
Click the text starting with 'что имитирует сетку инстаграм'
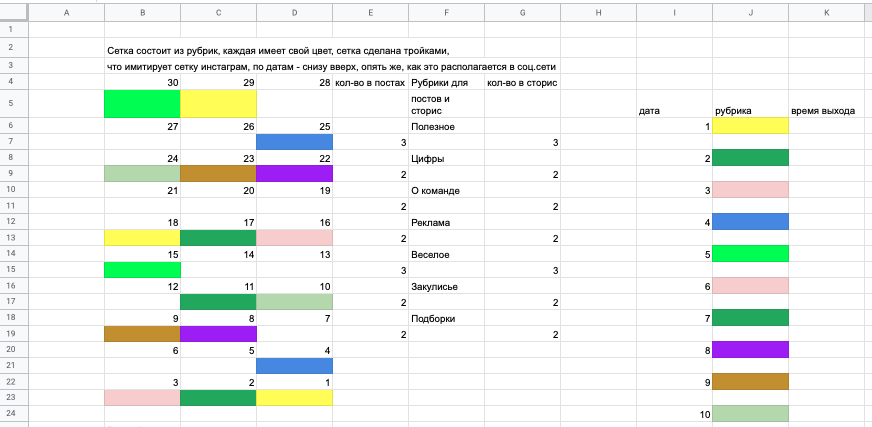[x=332, y=67]
